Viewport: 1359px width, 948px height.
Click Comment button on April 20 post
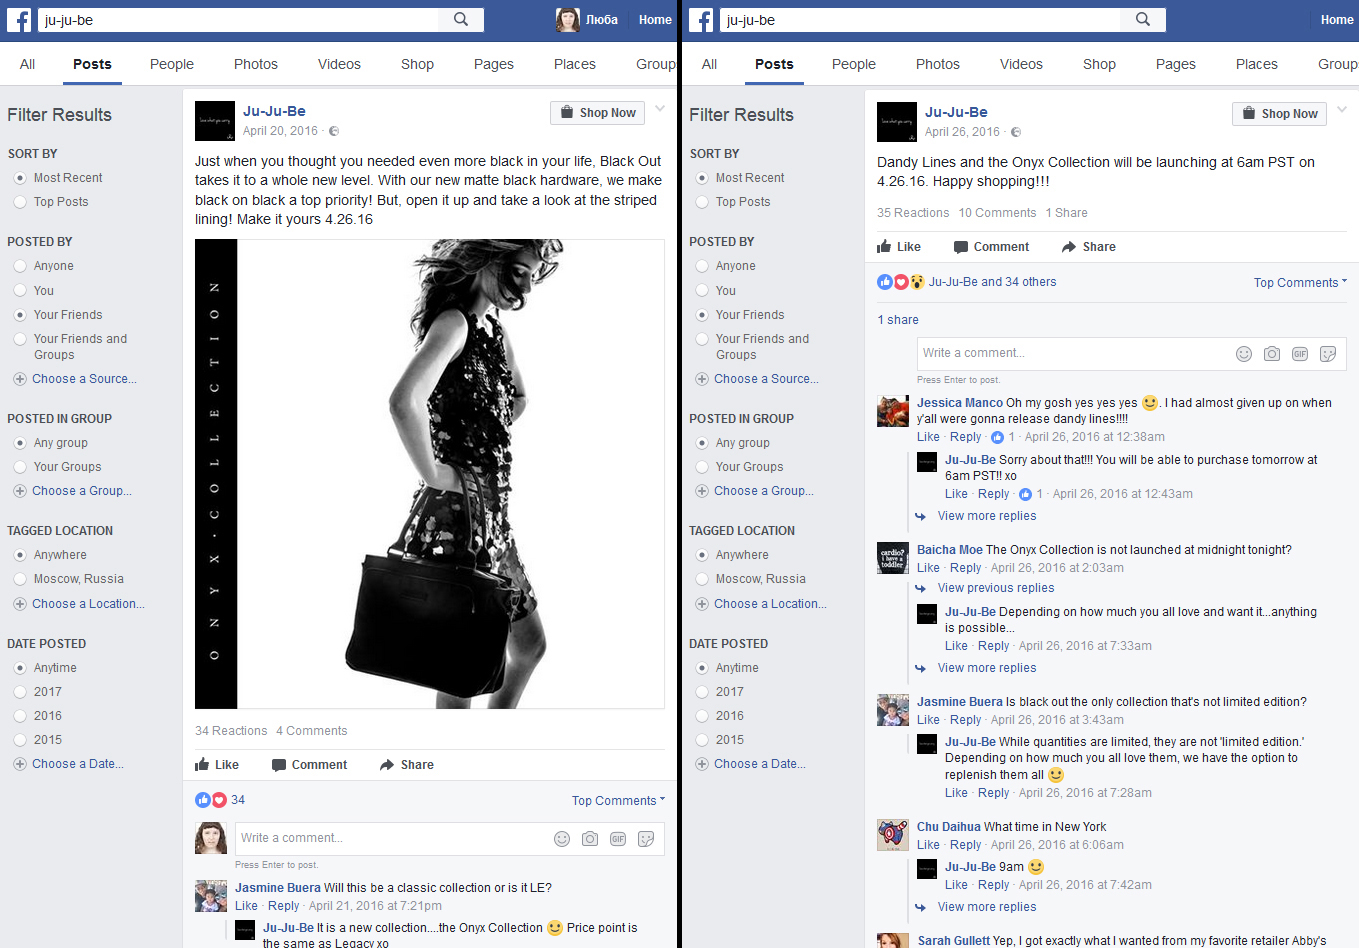pyautogui.click(x=310, y=765)
